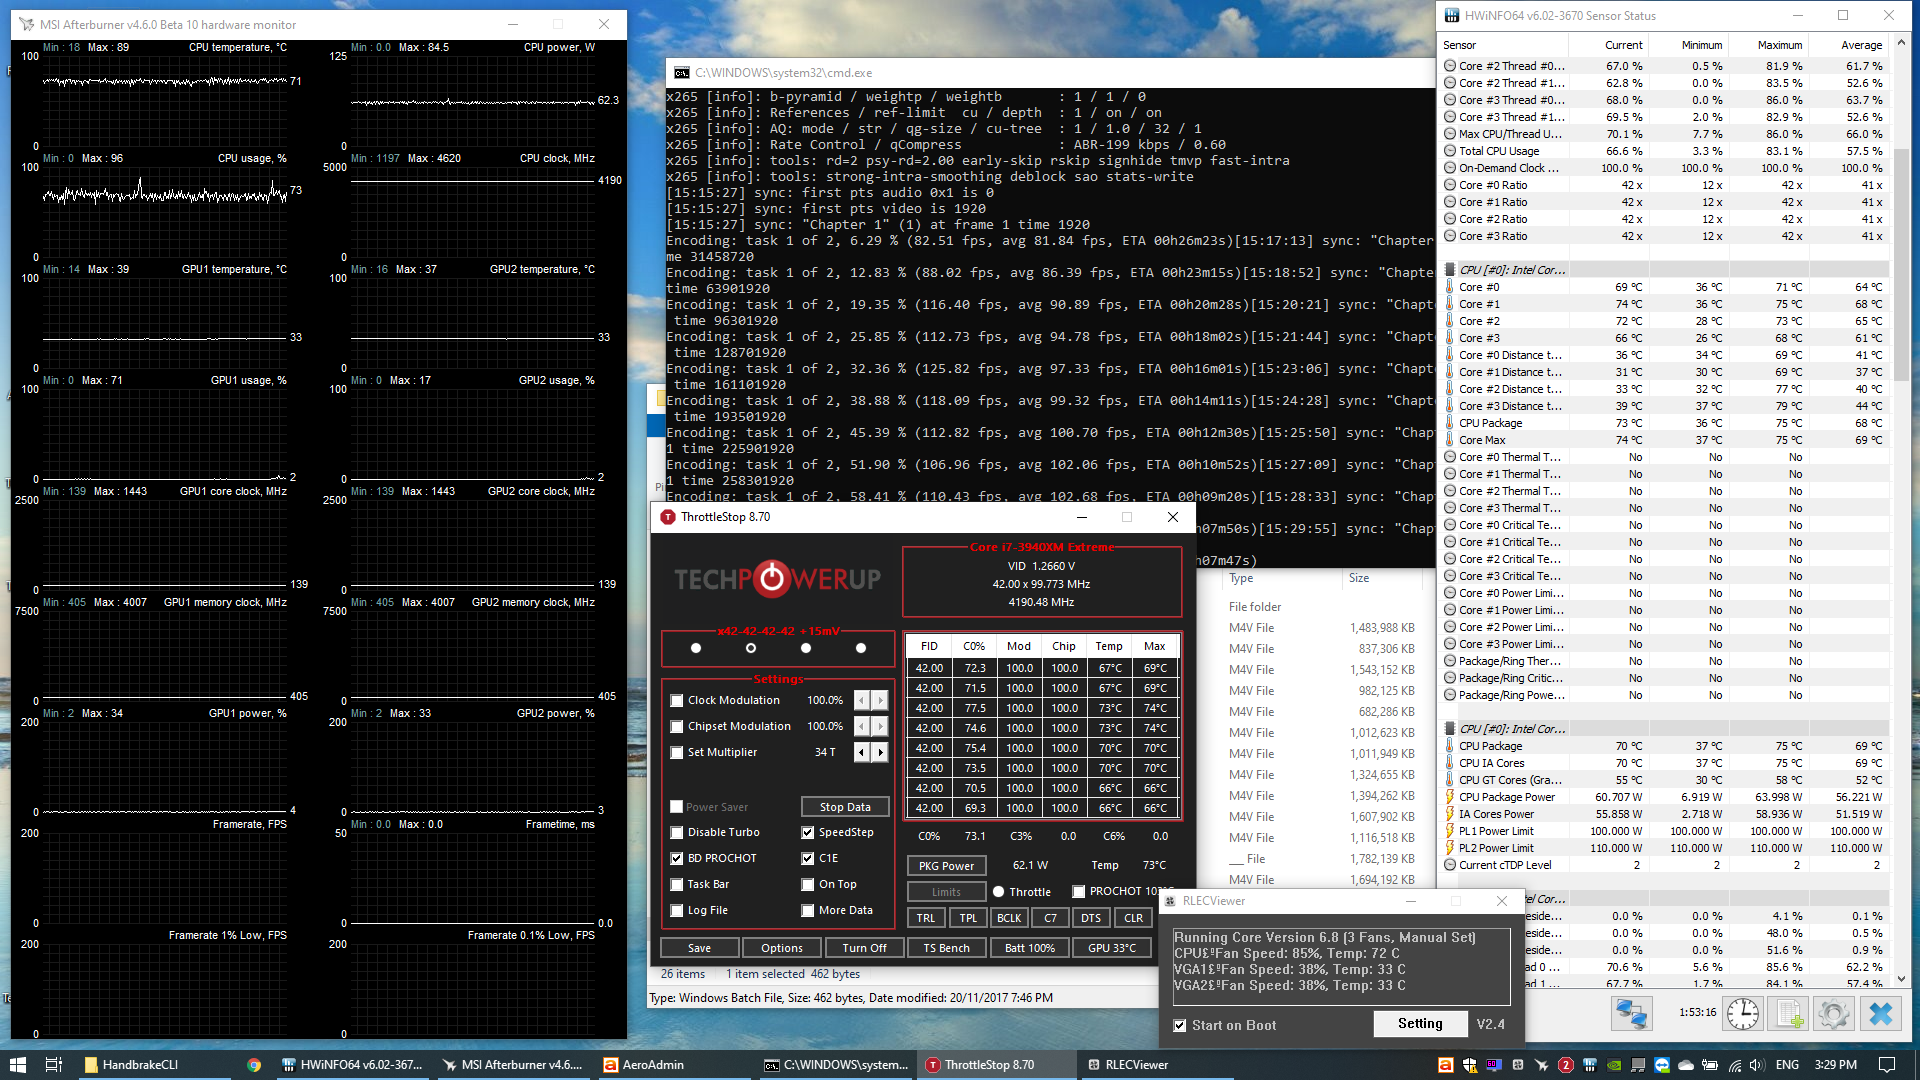Click the NVIDIA tray icon

[x=1614, y=1065]
